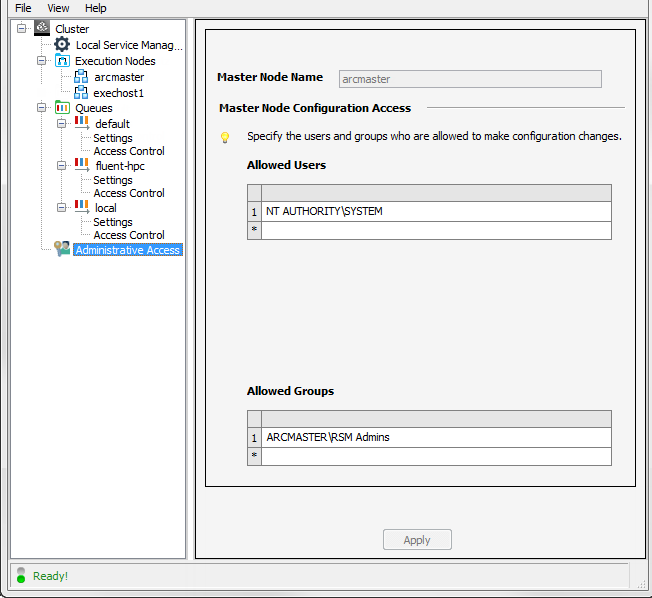Click the Execution Nodes folder icon
Viewport: 652px width, 598px height.
tap(62, 61)
